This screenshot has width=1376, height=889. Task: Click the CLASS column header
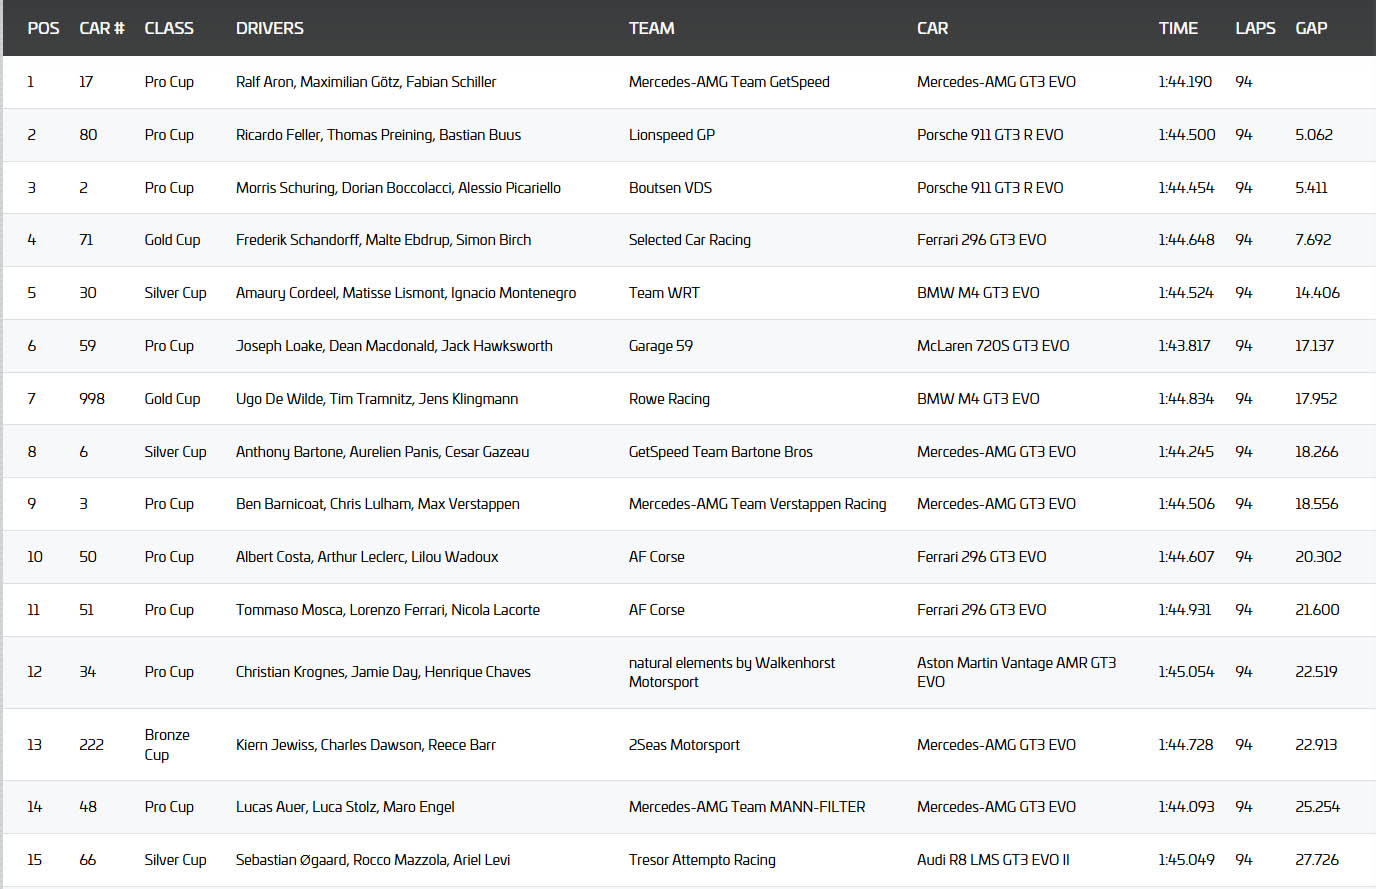[169, 28]
